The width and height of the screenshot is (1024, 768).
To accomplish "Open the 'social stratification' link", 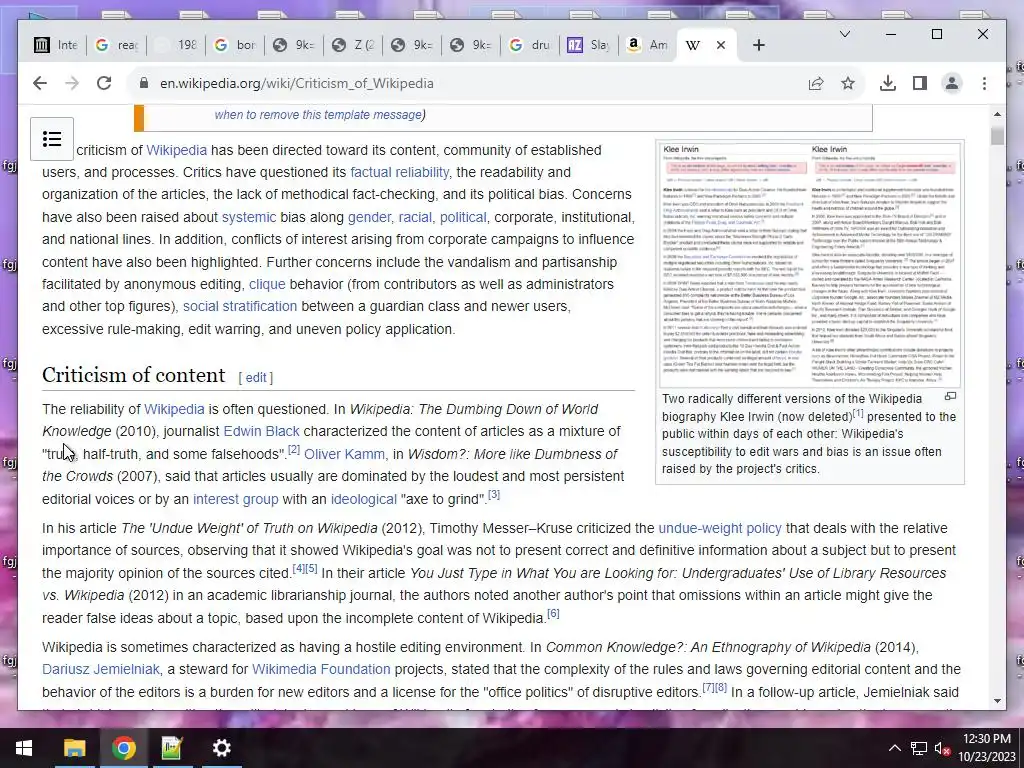I will coord(240,307).
